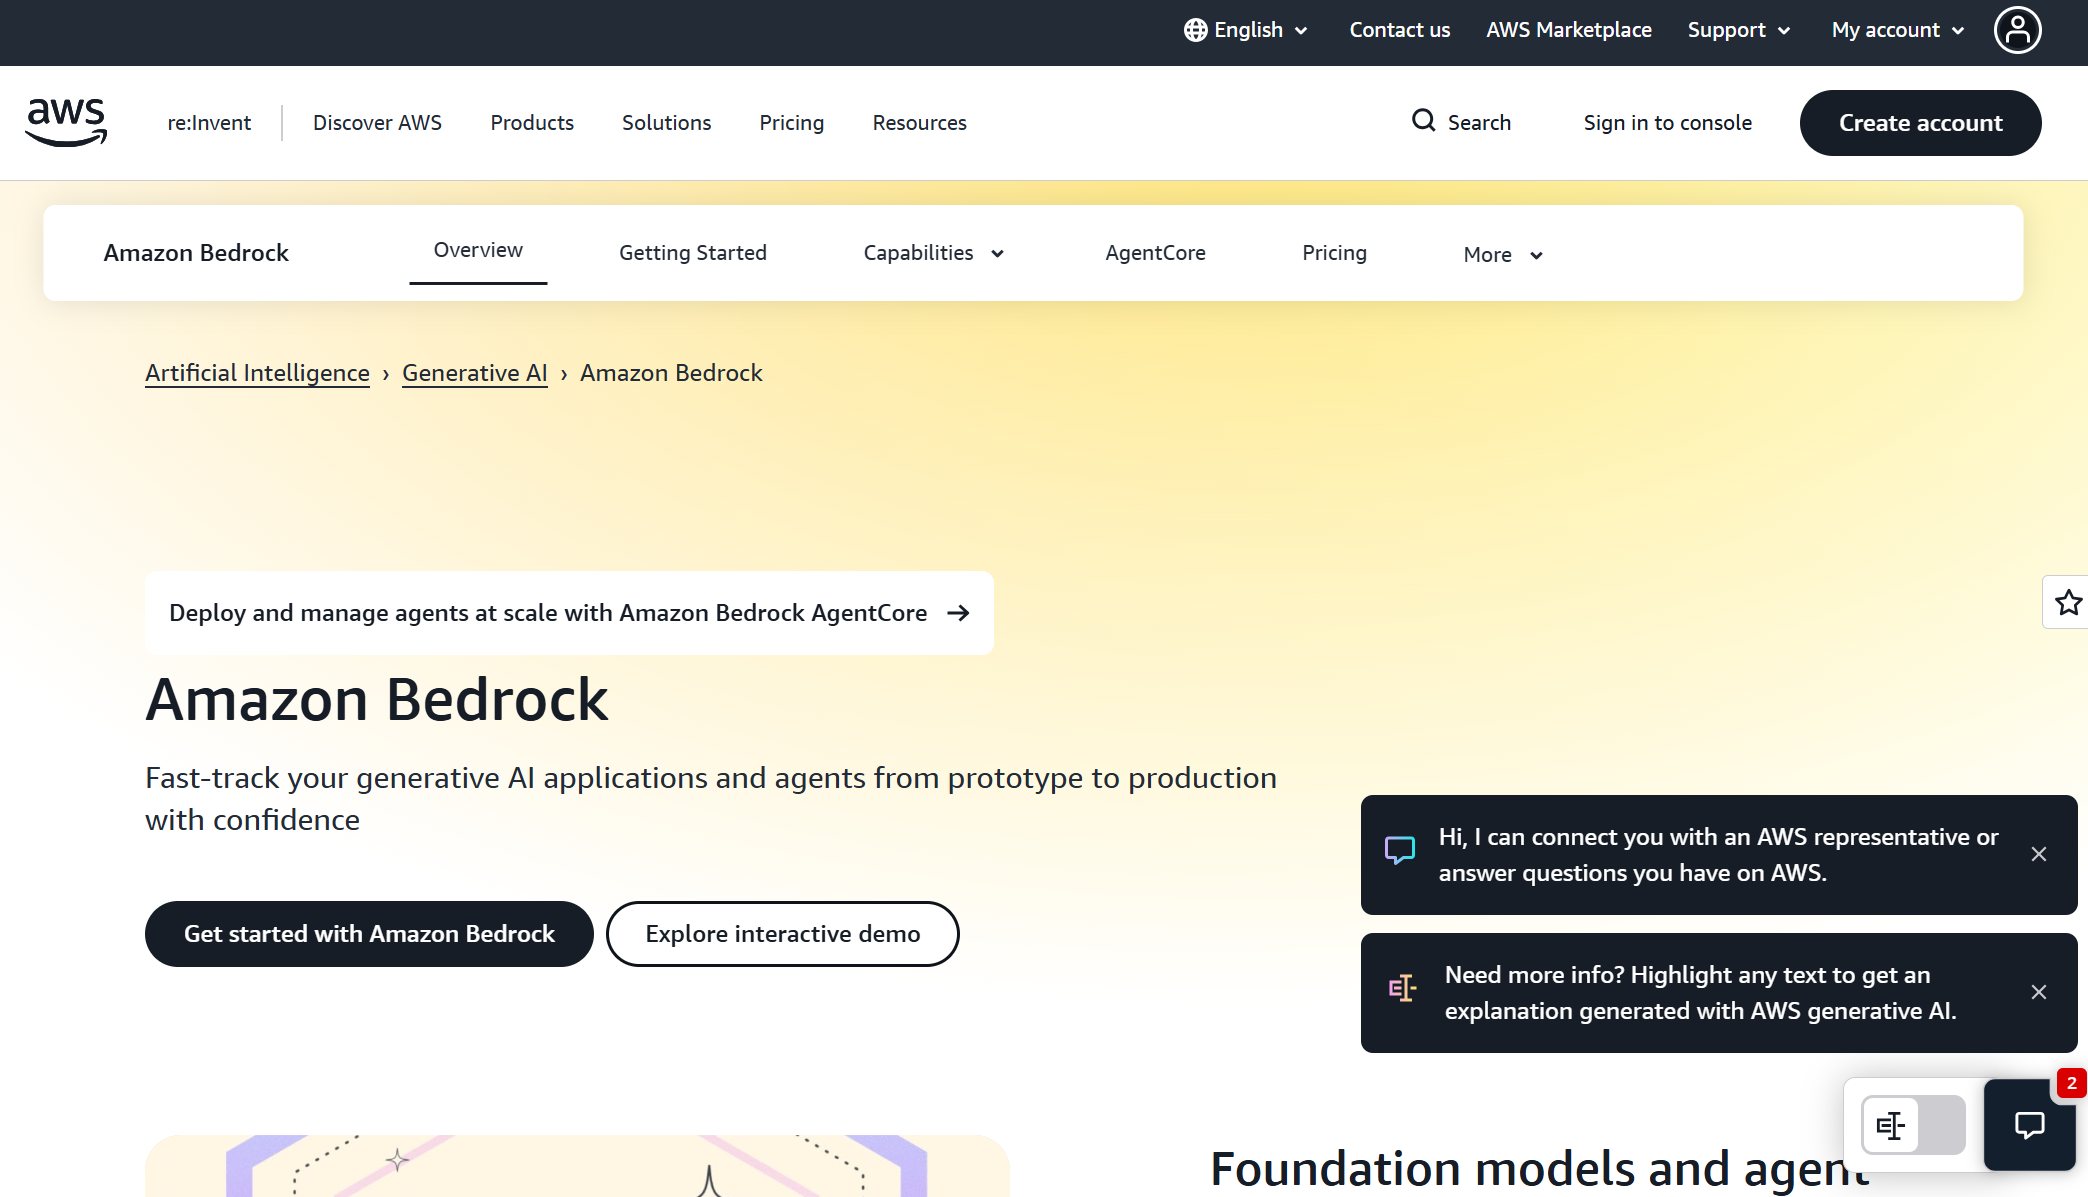
Task: Open the chat bubble with notification badge
Action: pos(2029,1125)
